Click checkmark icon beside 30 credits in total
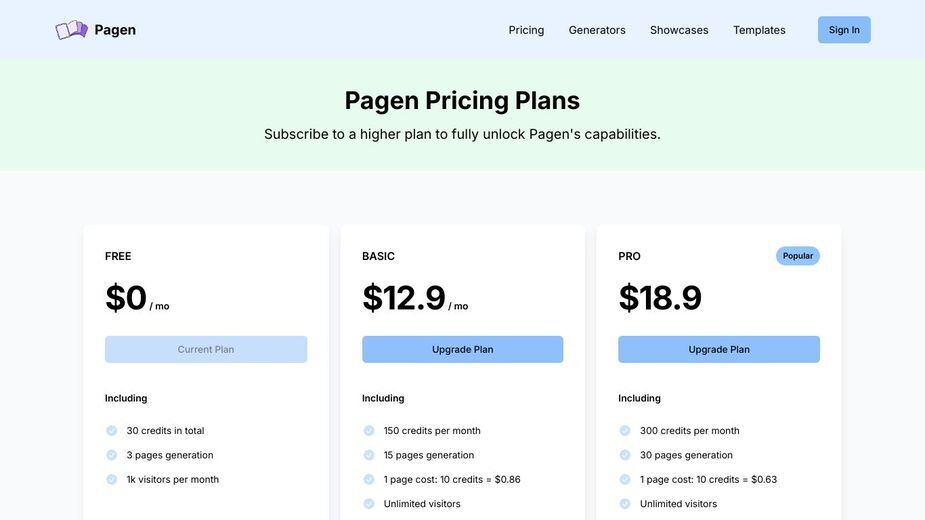This screenshot has height=520, width=925. coord(111,431)
